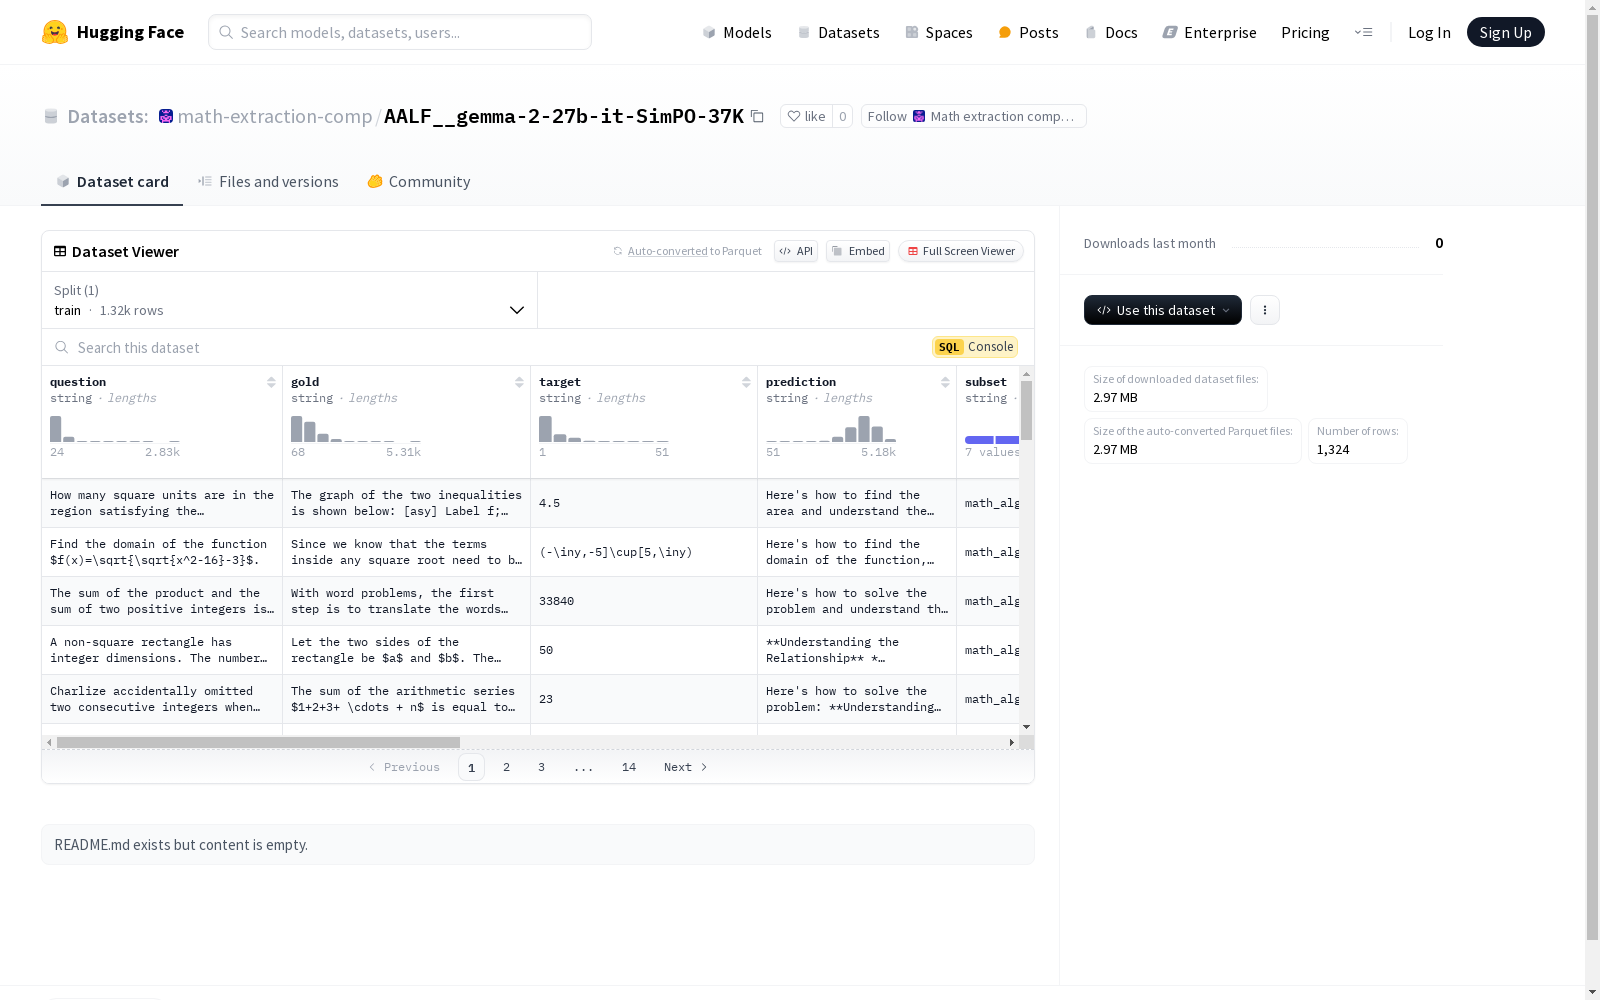Click the current page 1 button
Viewport: 1600px width, 1000px height.
point(471,767)
